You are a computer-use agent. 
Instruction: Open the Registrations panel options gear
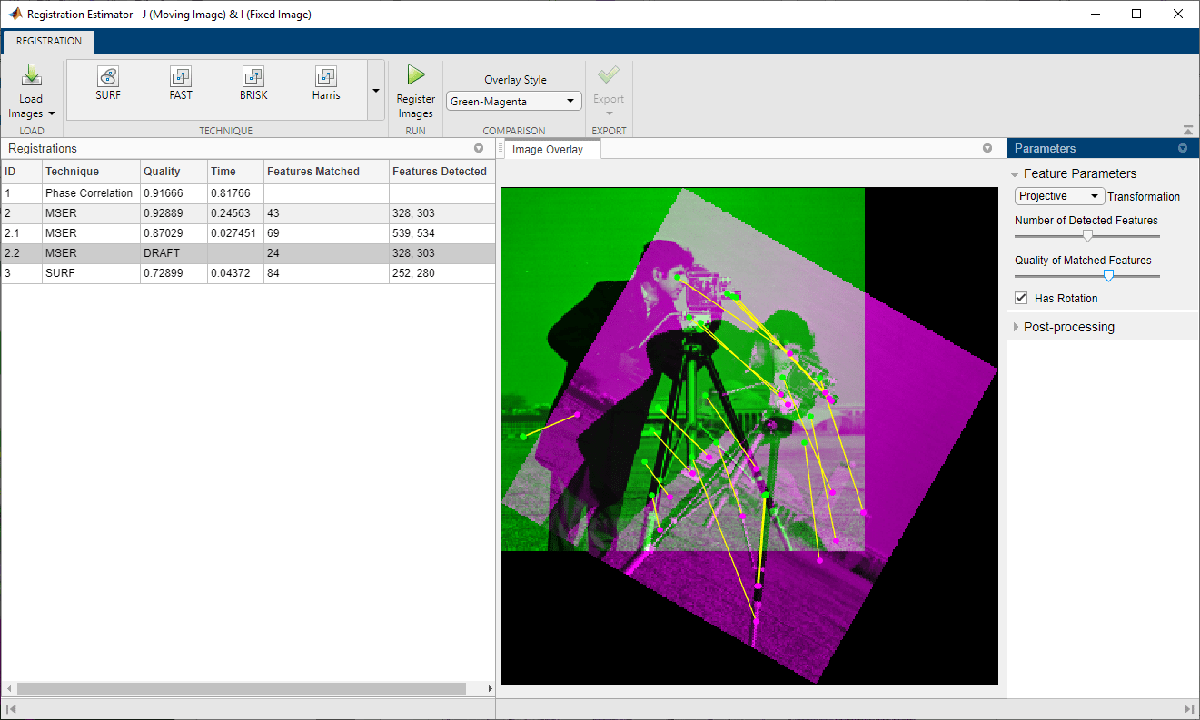[x=478, y=148]
